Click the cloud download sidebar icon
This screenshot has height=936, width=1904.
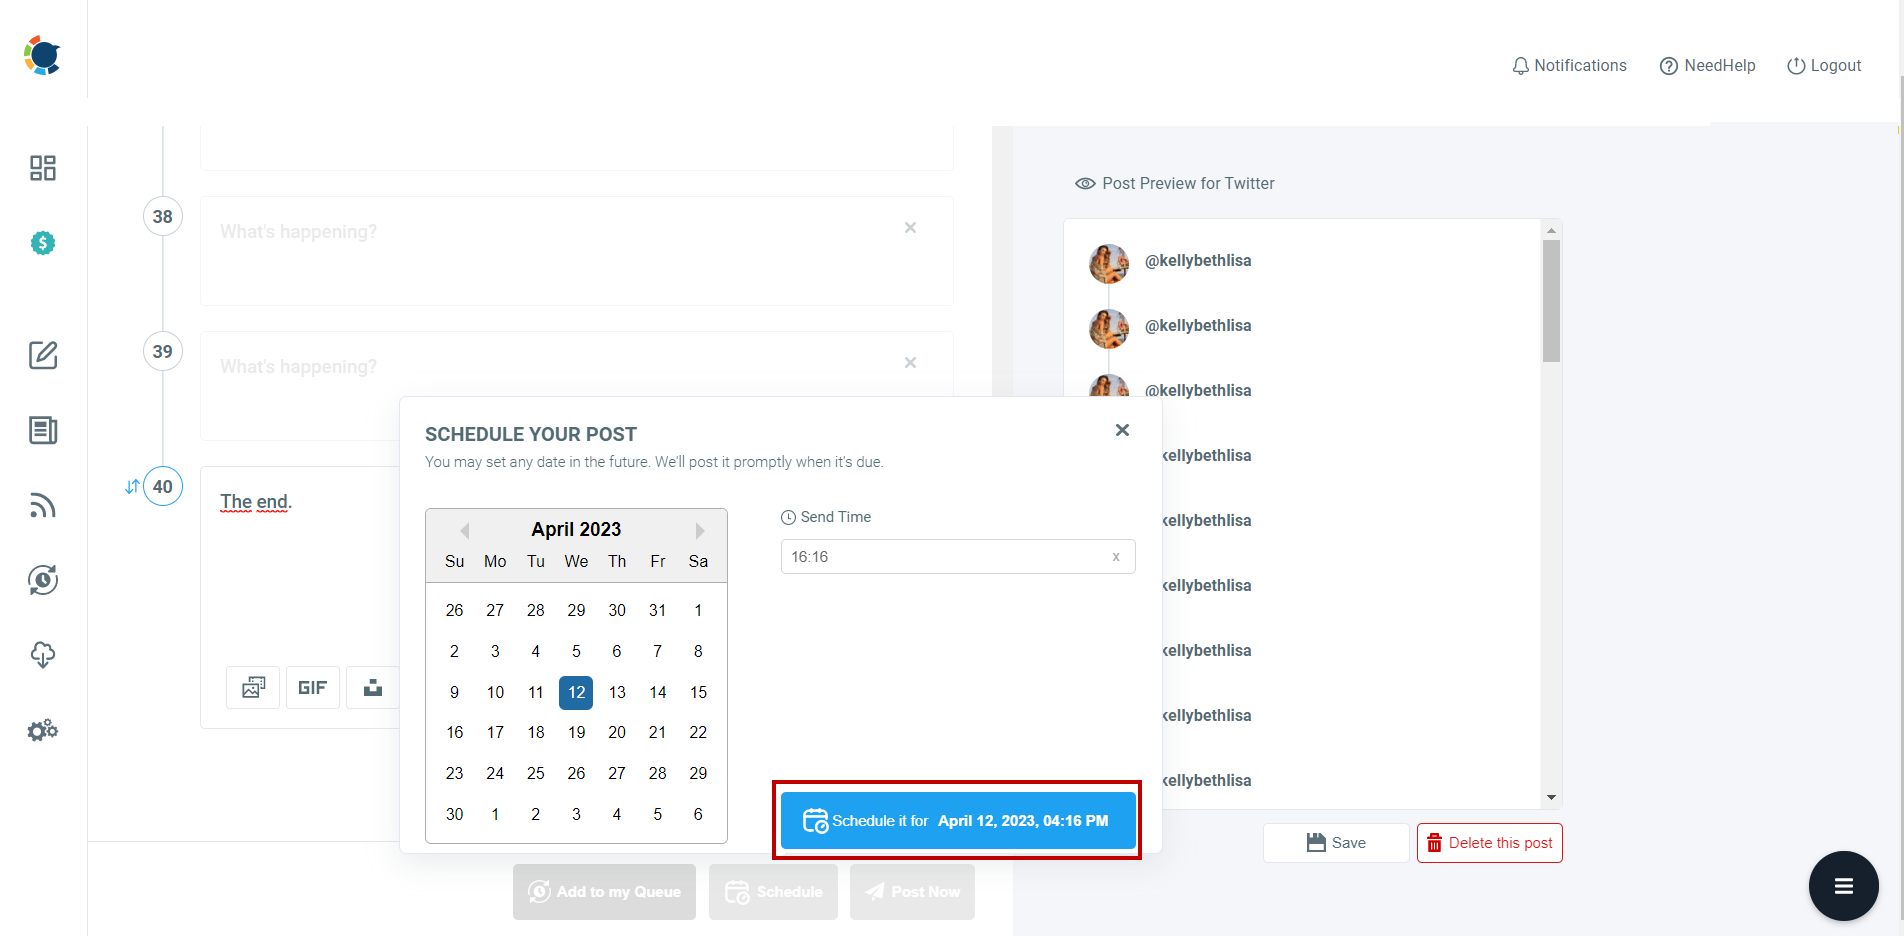[42, 655]
